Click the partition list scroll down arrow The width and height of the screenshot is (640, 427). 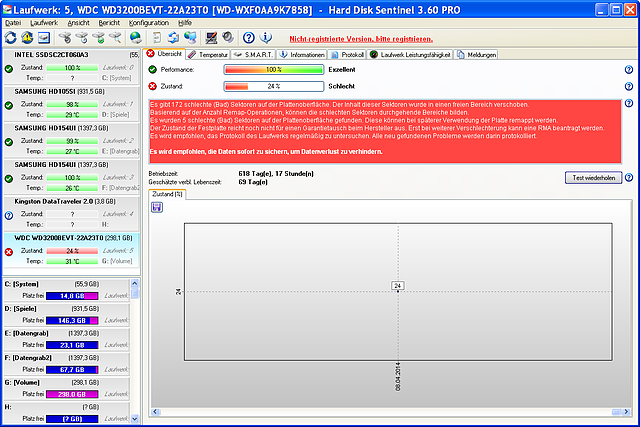tap(135, 419)
